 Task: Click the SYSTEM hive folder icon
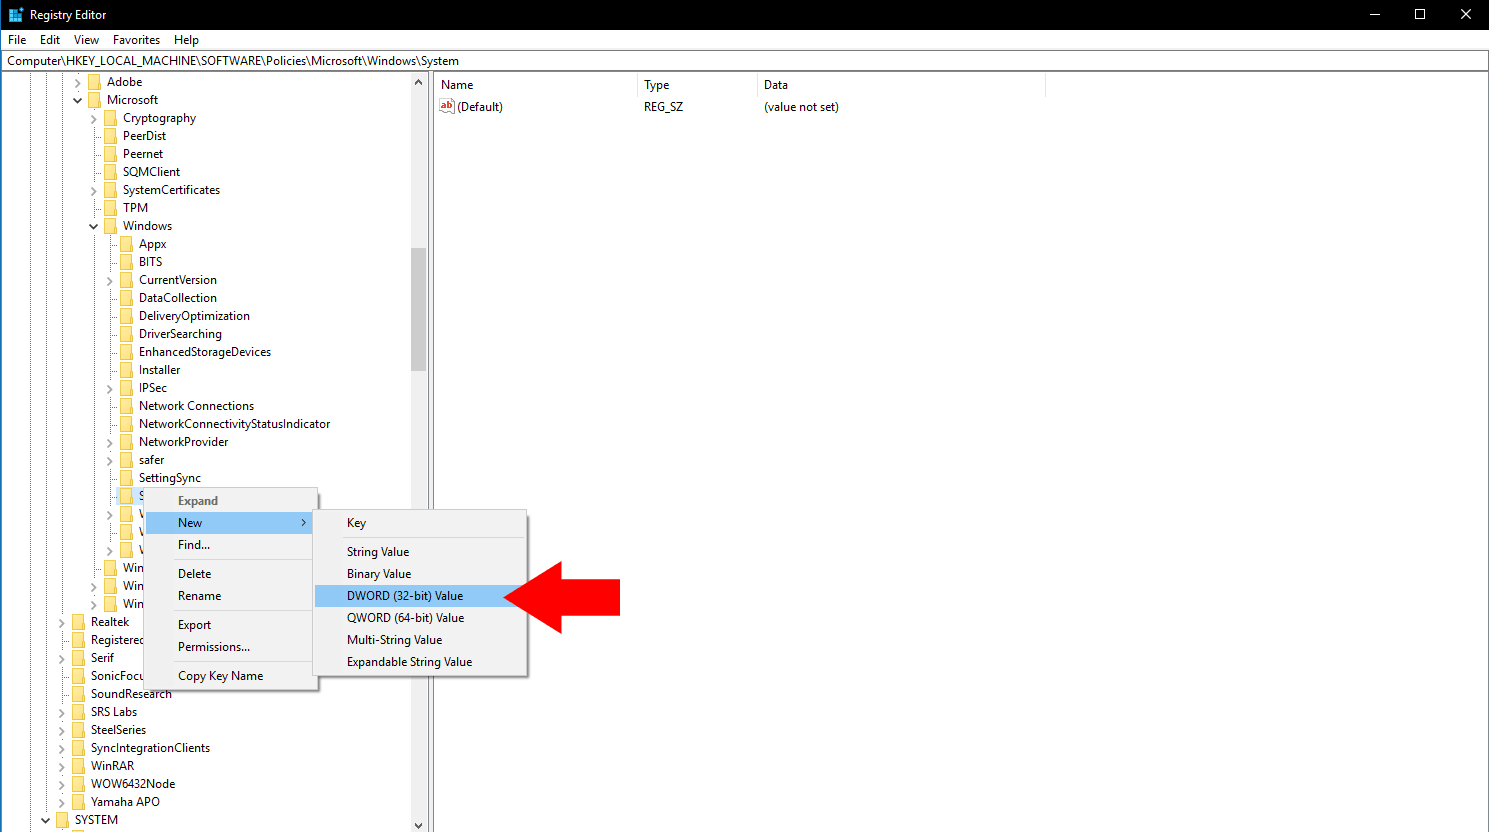(x=63, y=820)
